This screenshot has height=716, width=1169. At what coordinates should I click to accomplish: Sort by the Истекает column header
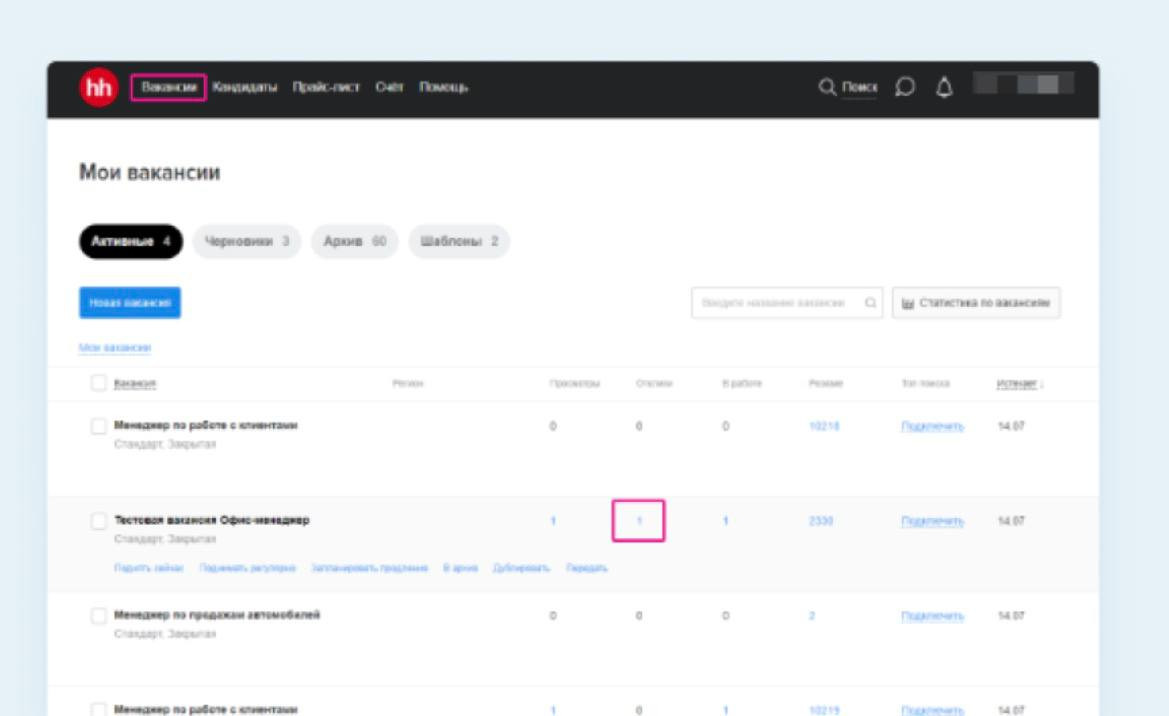tap(1014, 384)
